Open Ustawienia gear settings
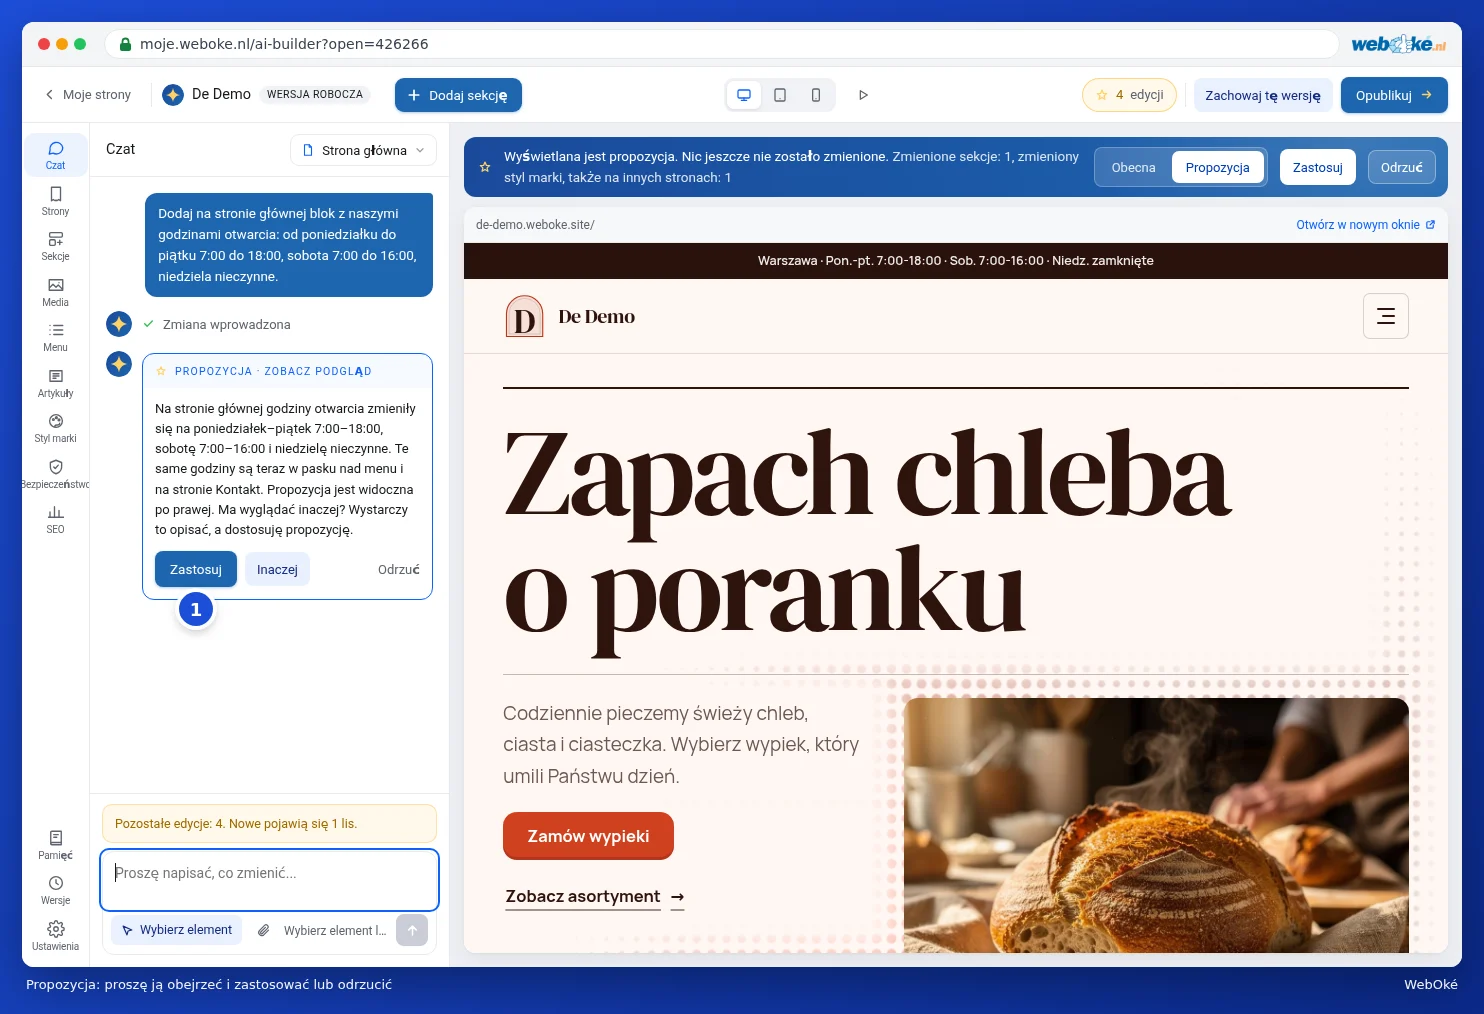The image size is (1484, 1014). pyautogui.click(x=55, y=936)
